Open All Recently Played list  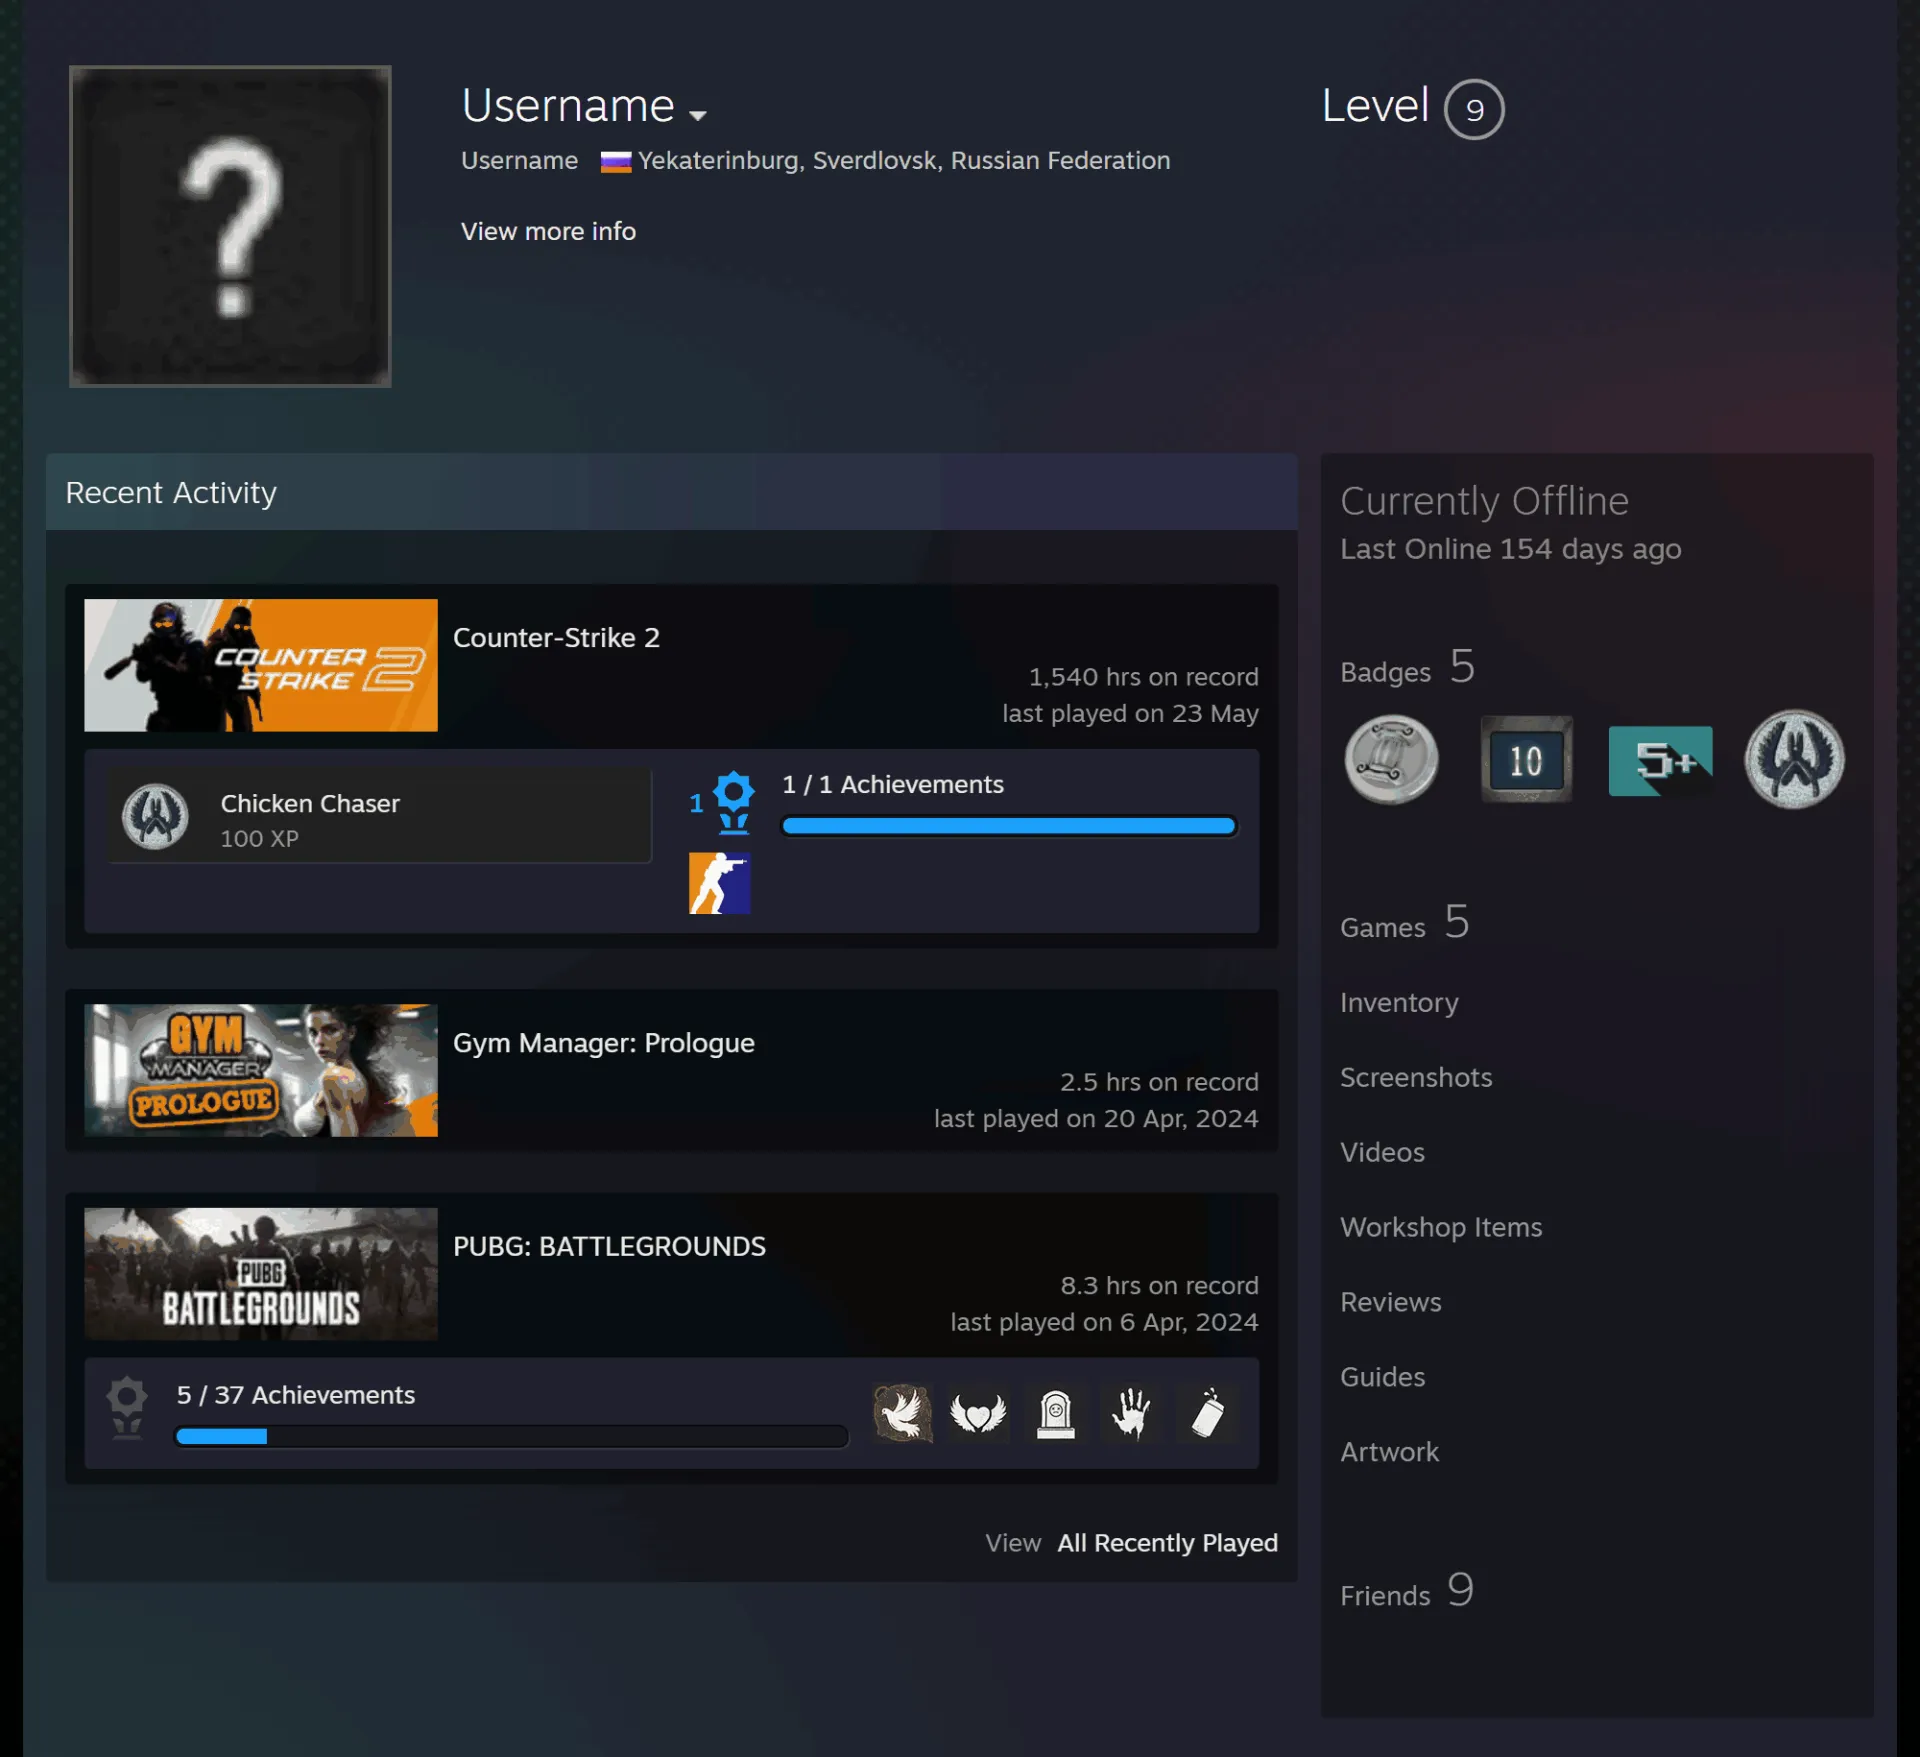coord(1168,1543)
